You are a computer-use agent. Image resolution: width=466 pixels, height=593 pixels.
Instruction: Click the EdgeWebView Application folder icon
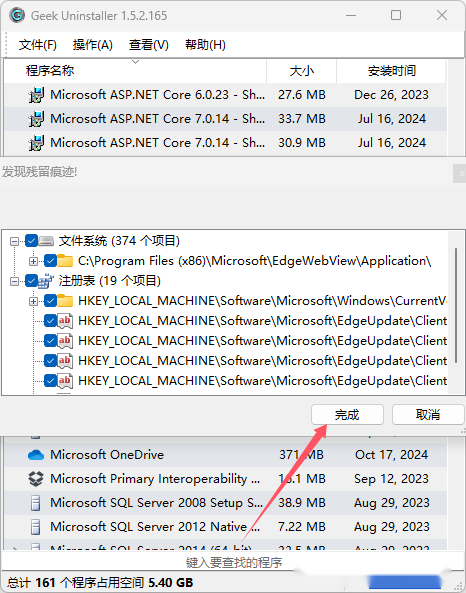[65, 261]
